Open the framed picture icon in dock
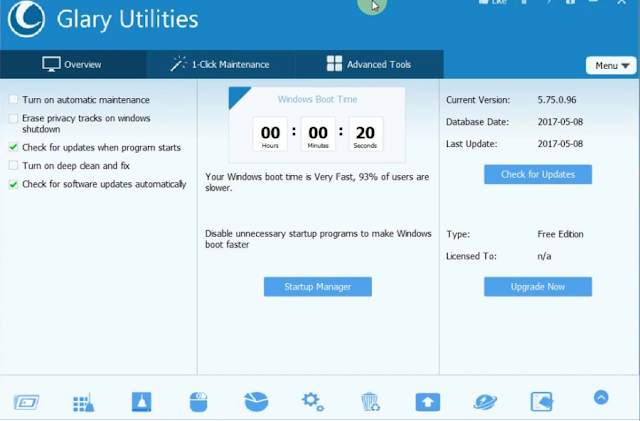Screen dimensions: 640x421 tap(542, 402)
